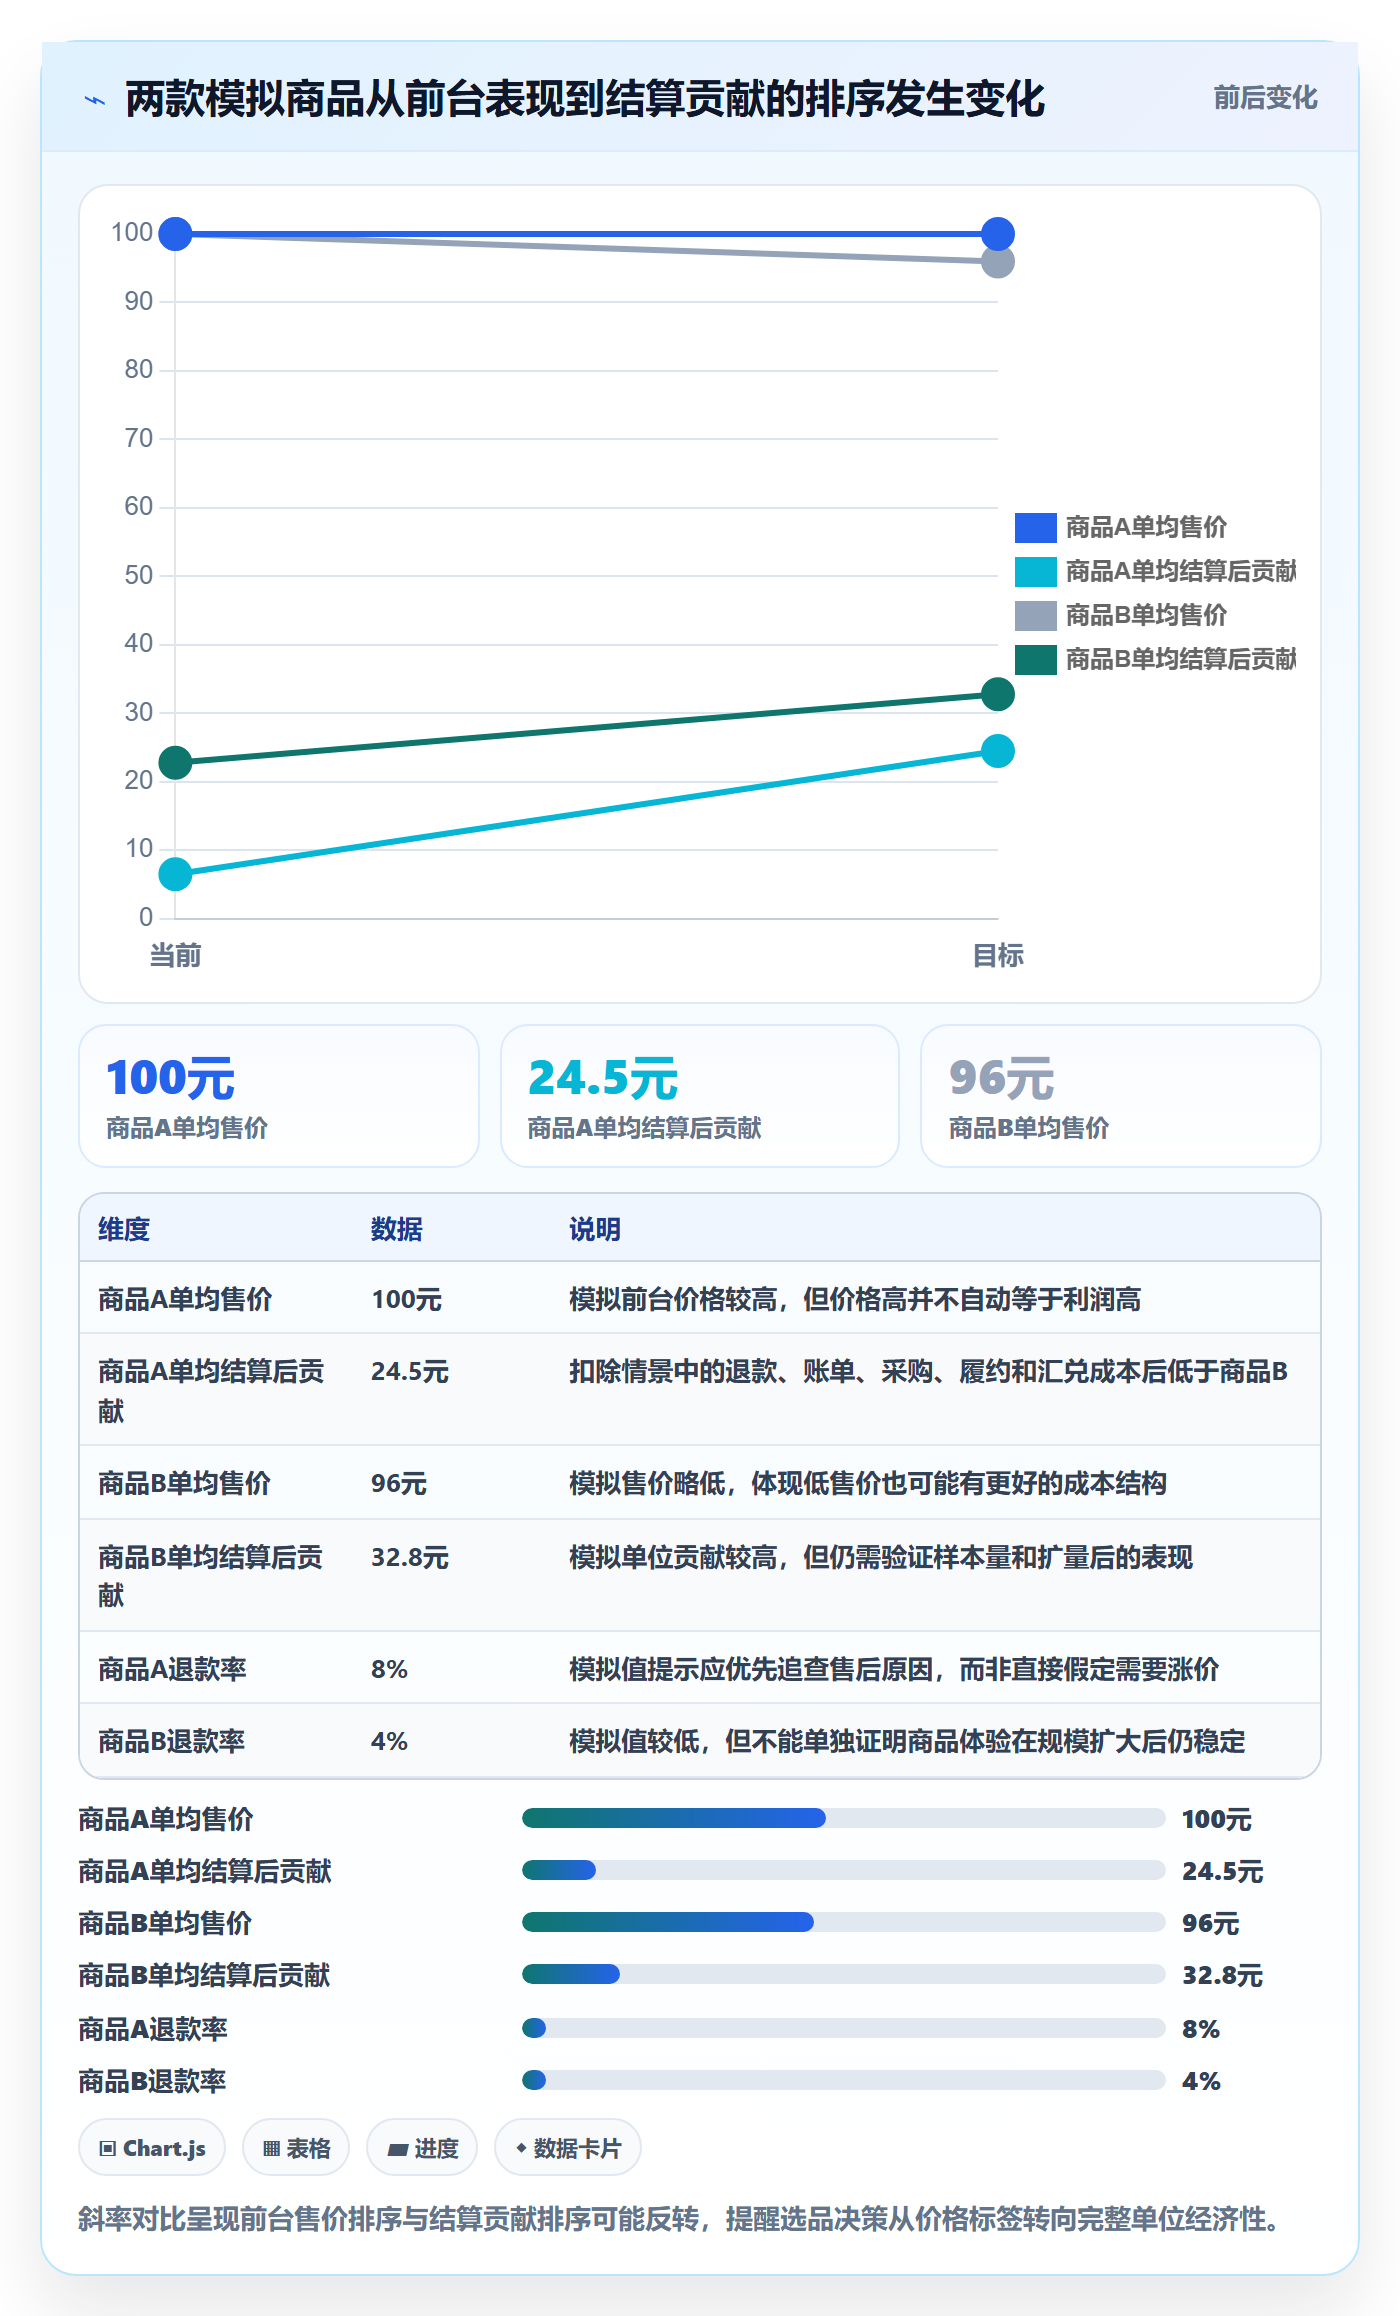Viewport: 1400px width, 2316px height.
Task: Click gray data point at 目标 near 96
Action: (997, 262)
